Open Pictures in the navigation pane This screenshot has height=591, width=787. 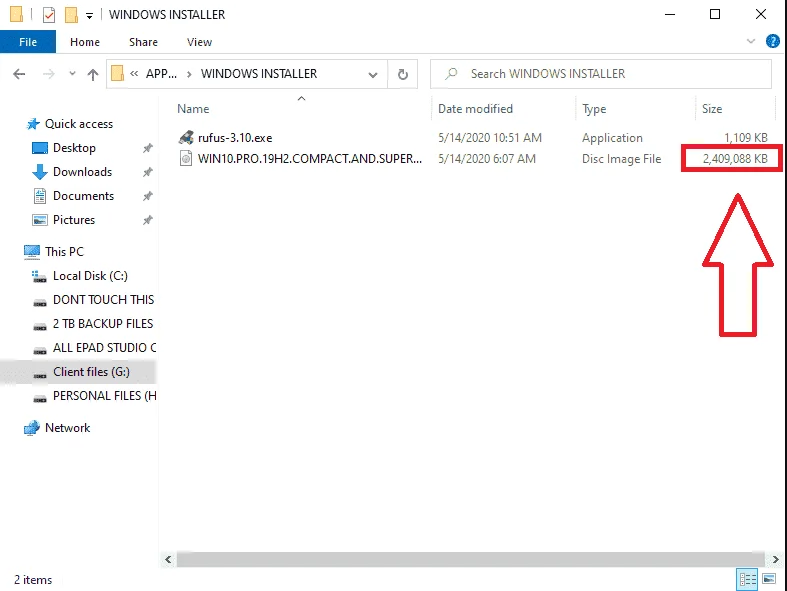tap(74, 220)
